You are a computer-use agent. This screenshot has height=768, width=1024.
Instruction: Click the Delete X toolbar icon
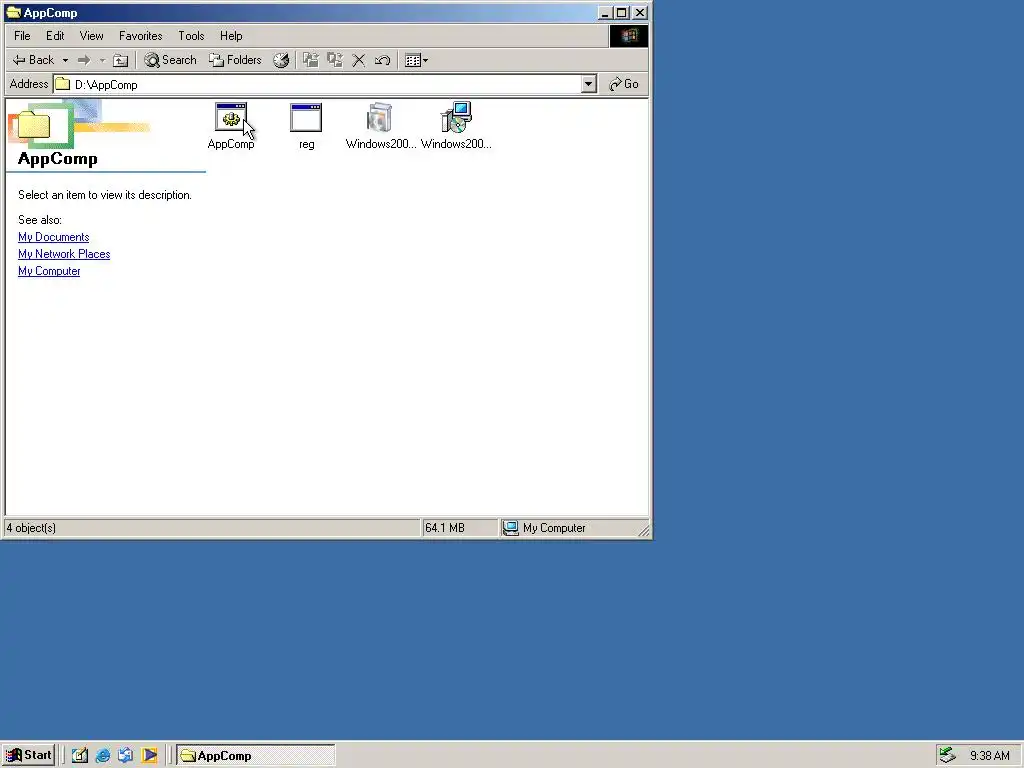[359, 60]
